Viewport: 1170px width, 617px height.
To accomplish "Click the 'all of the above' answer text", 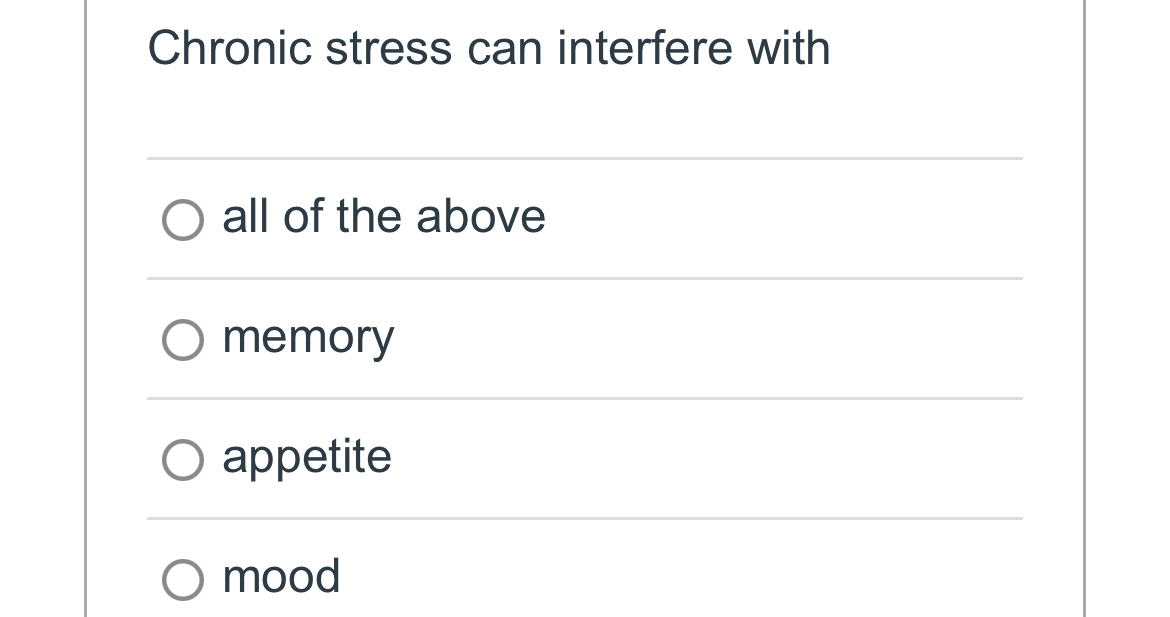I will [x=383, y=217].
